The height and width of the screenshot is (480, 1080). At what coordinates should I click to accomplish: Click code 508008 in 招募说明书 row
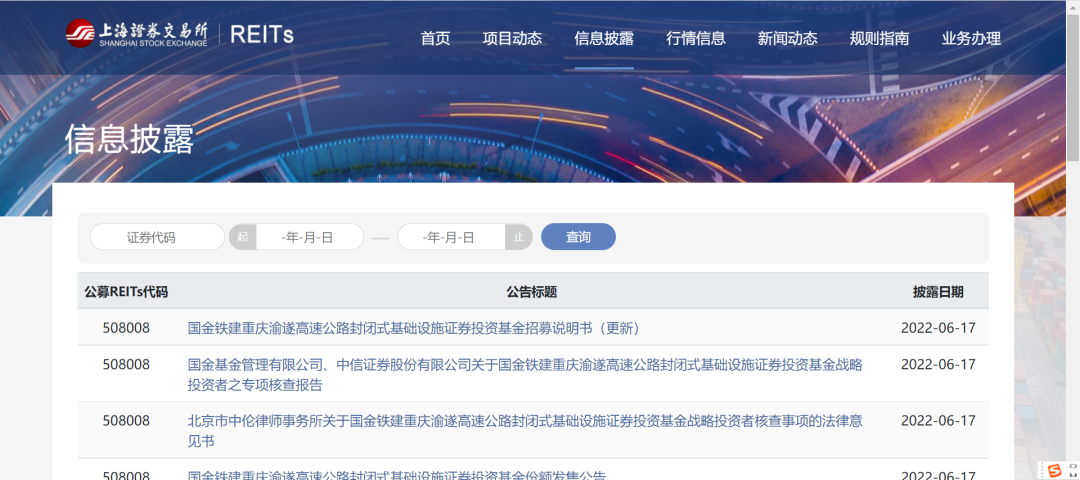tap(126, 328)
